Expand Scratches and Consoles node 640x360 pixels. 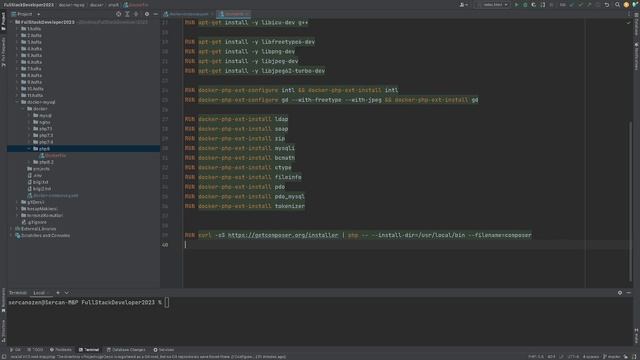[x=11, y=236]
